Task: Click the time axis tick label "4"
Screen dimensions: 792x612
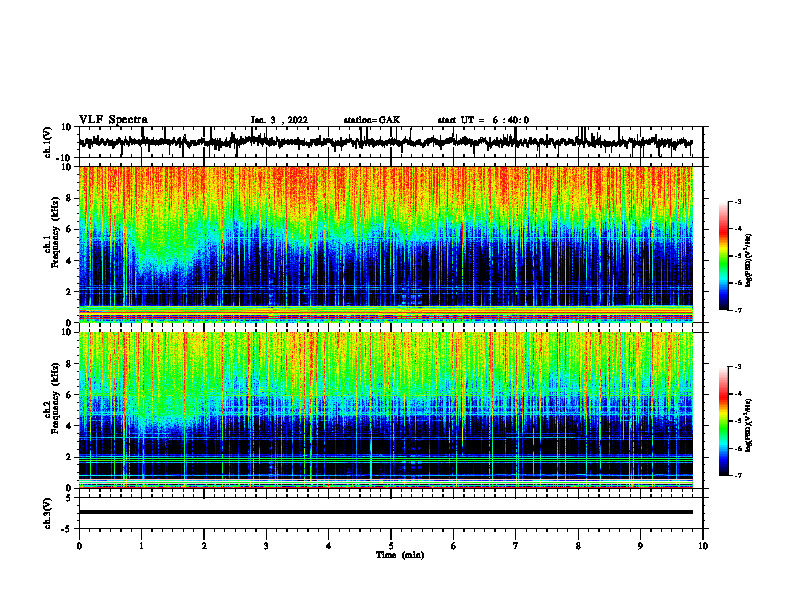Action: point(329,546)
